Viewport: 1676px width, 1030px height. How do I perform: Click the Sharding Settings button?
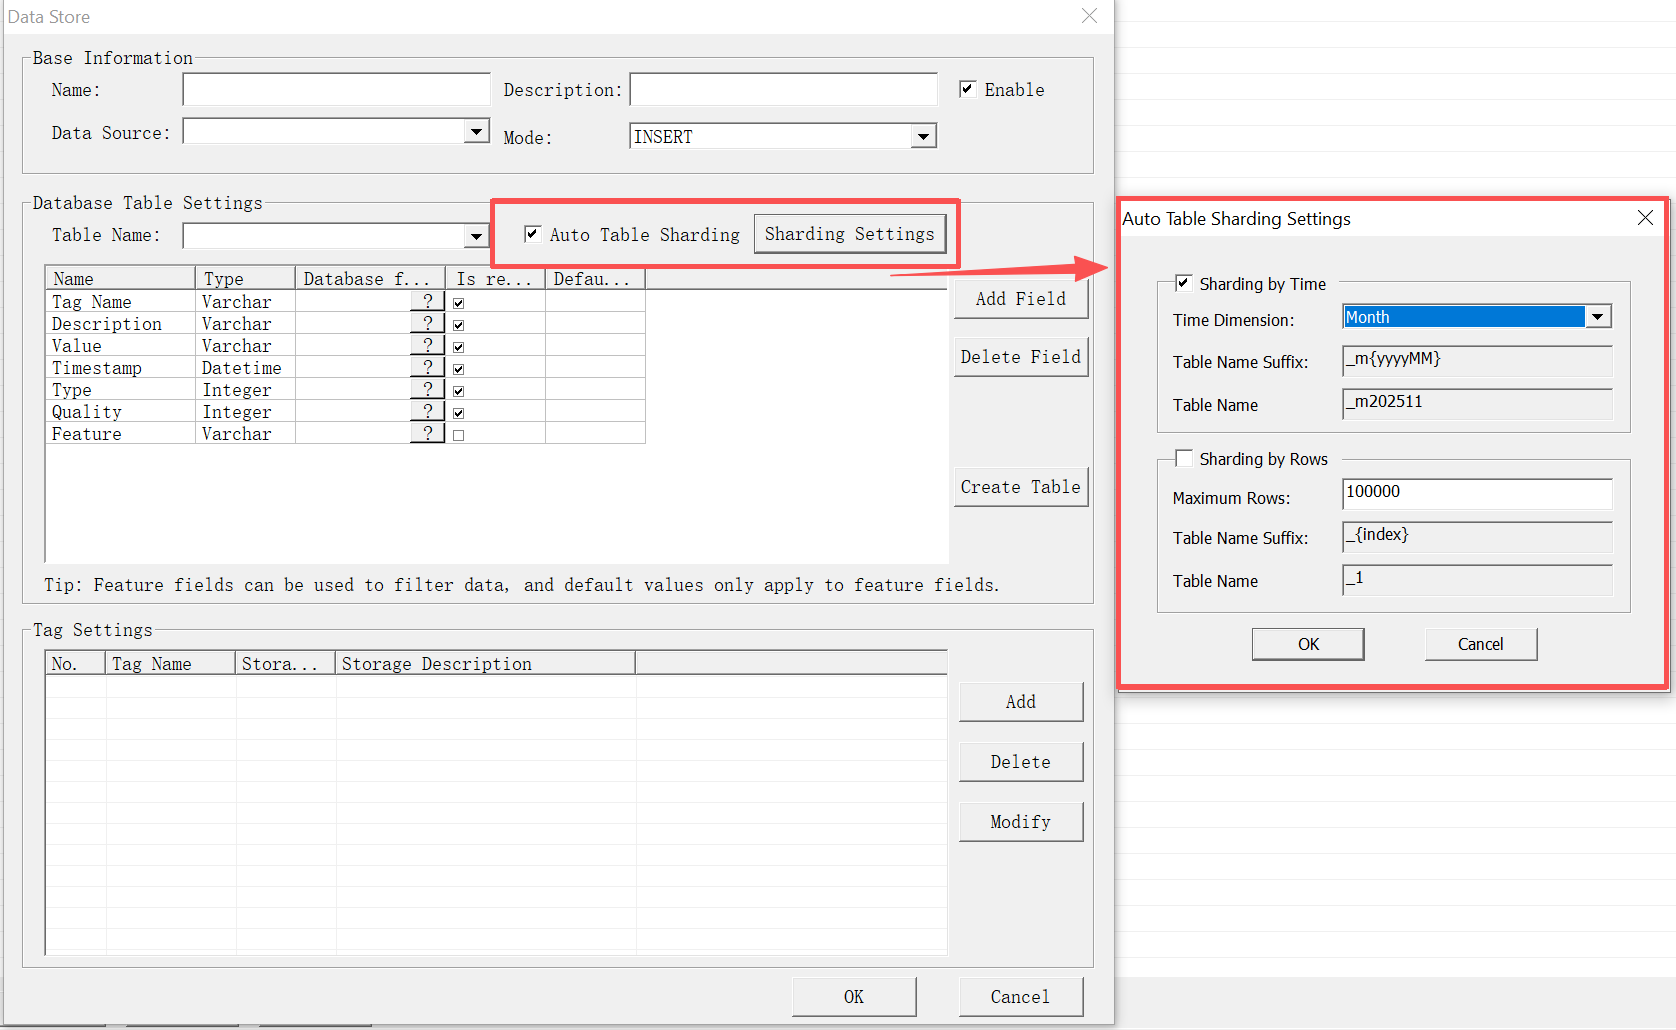pos(849,234)
